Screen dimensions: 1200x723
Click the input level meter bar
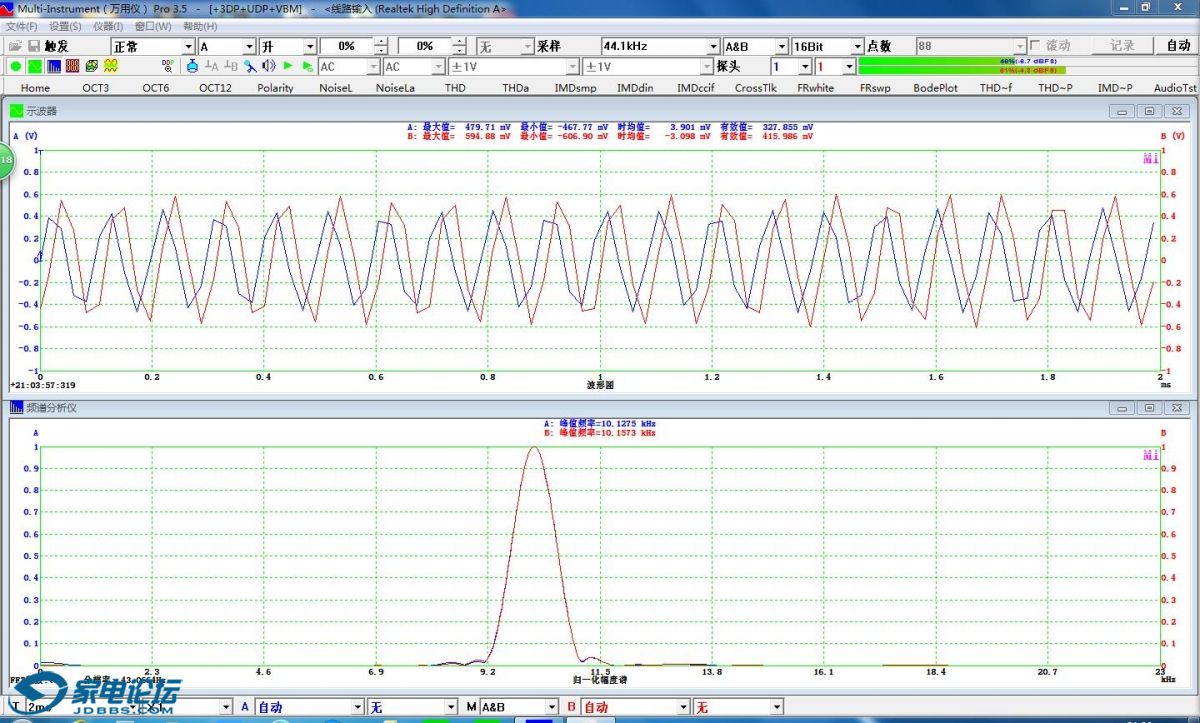[x=1026, y=66]
